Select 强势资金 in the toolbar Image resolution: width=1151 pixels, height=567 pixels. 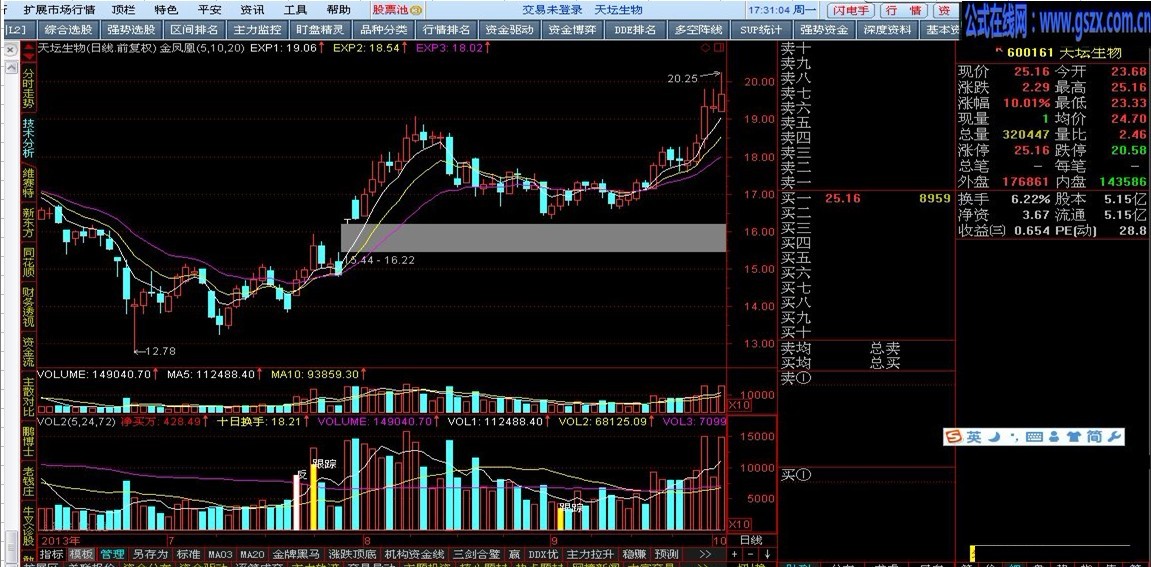click(824, 30)
